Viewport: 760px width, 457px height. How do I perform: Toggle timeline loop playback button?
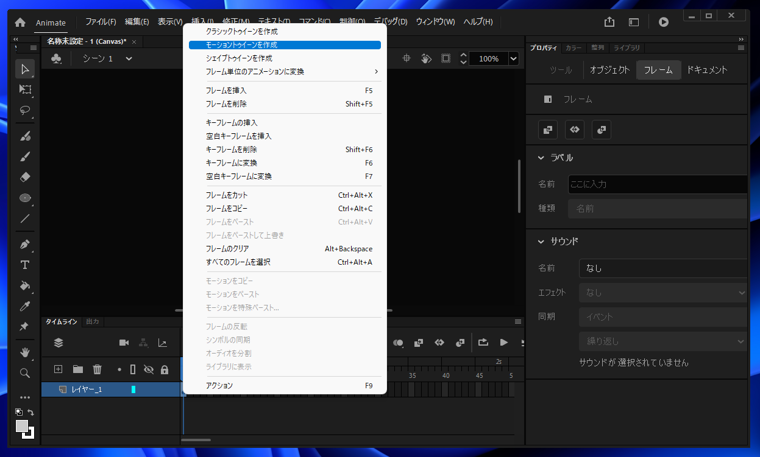(x=483, y=343)
